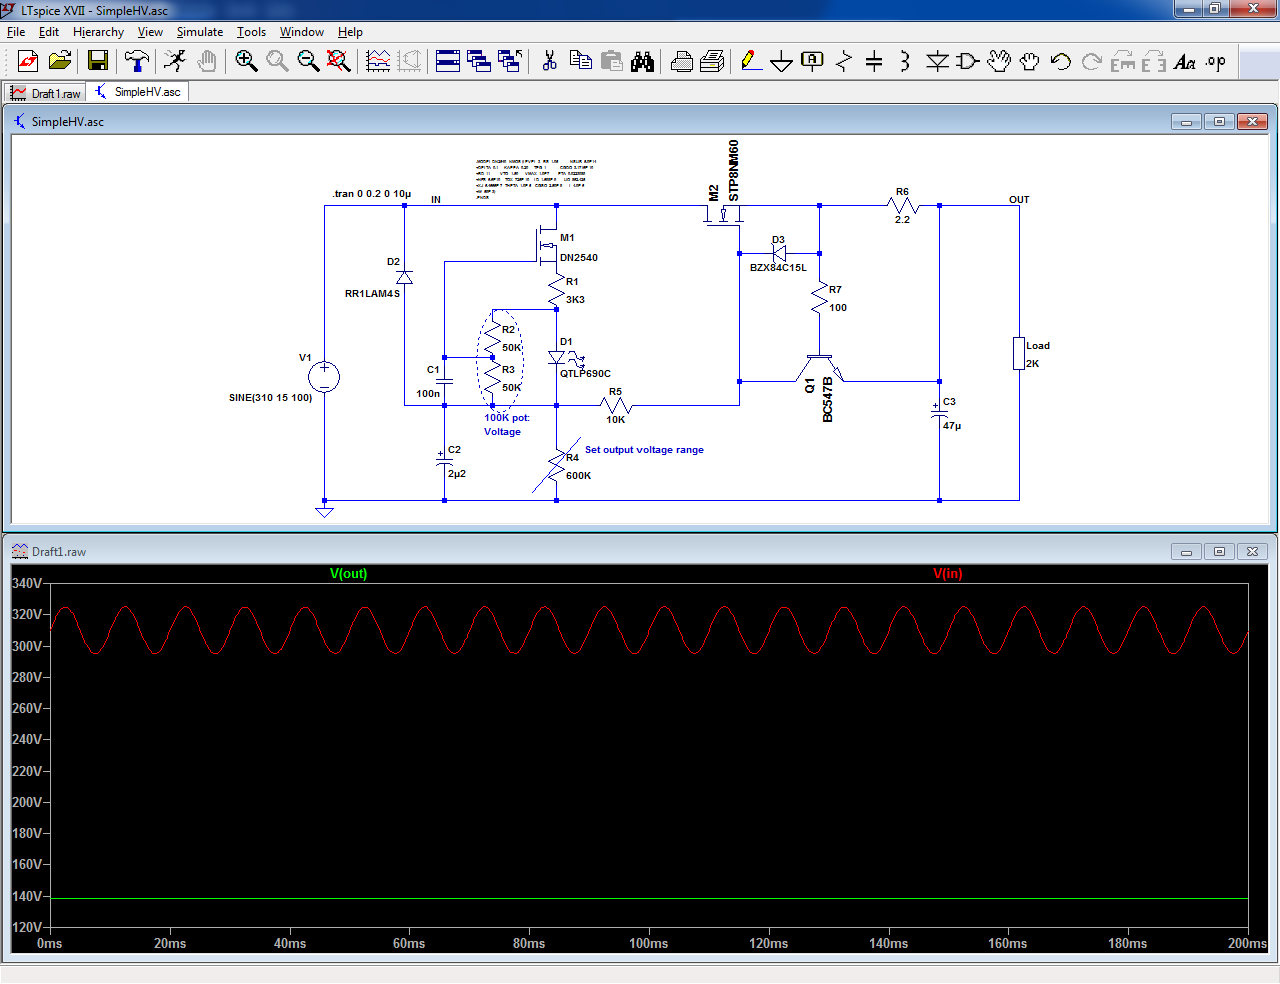Place a Ground symbol tool
1280x984 pixels.
pyautogui.click(x=782, y=62)
